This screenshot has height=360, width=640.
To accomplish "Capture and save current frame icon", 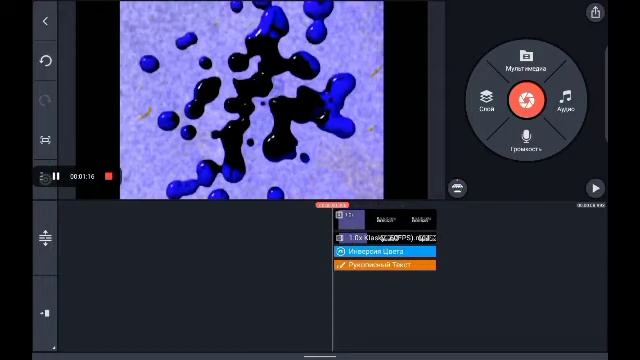I will (x=45, y=140).
